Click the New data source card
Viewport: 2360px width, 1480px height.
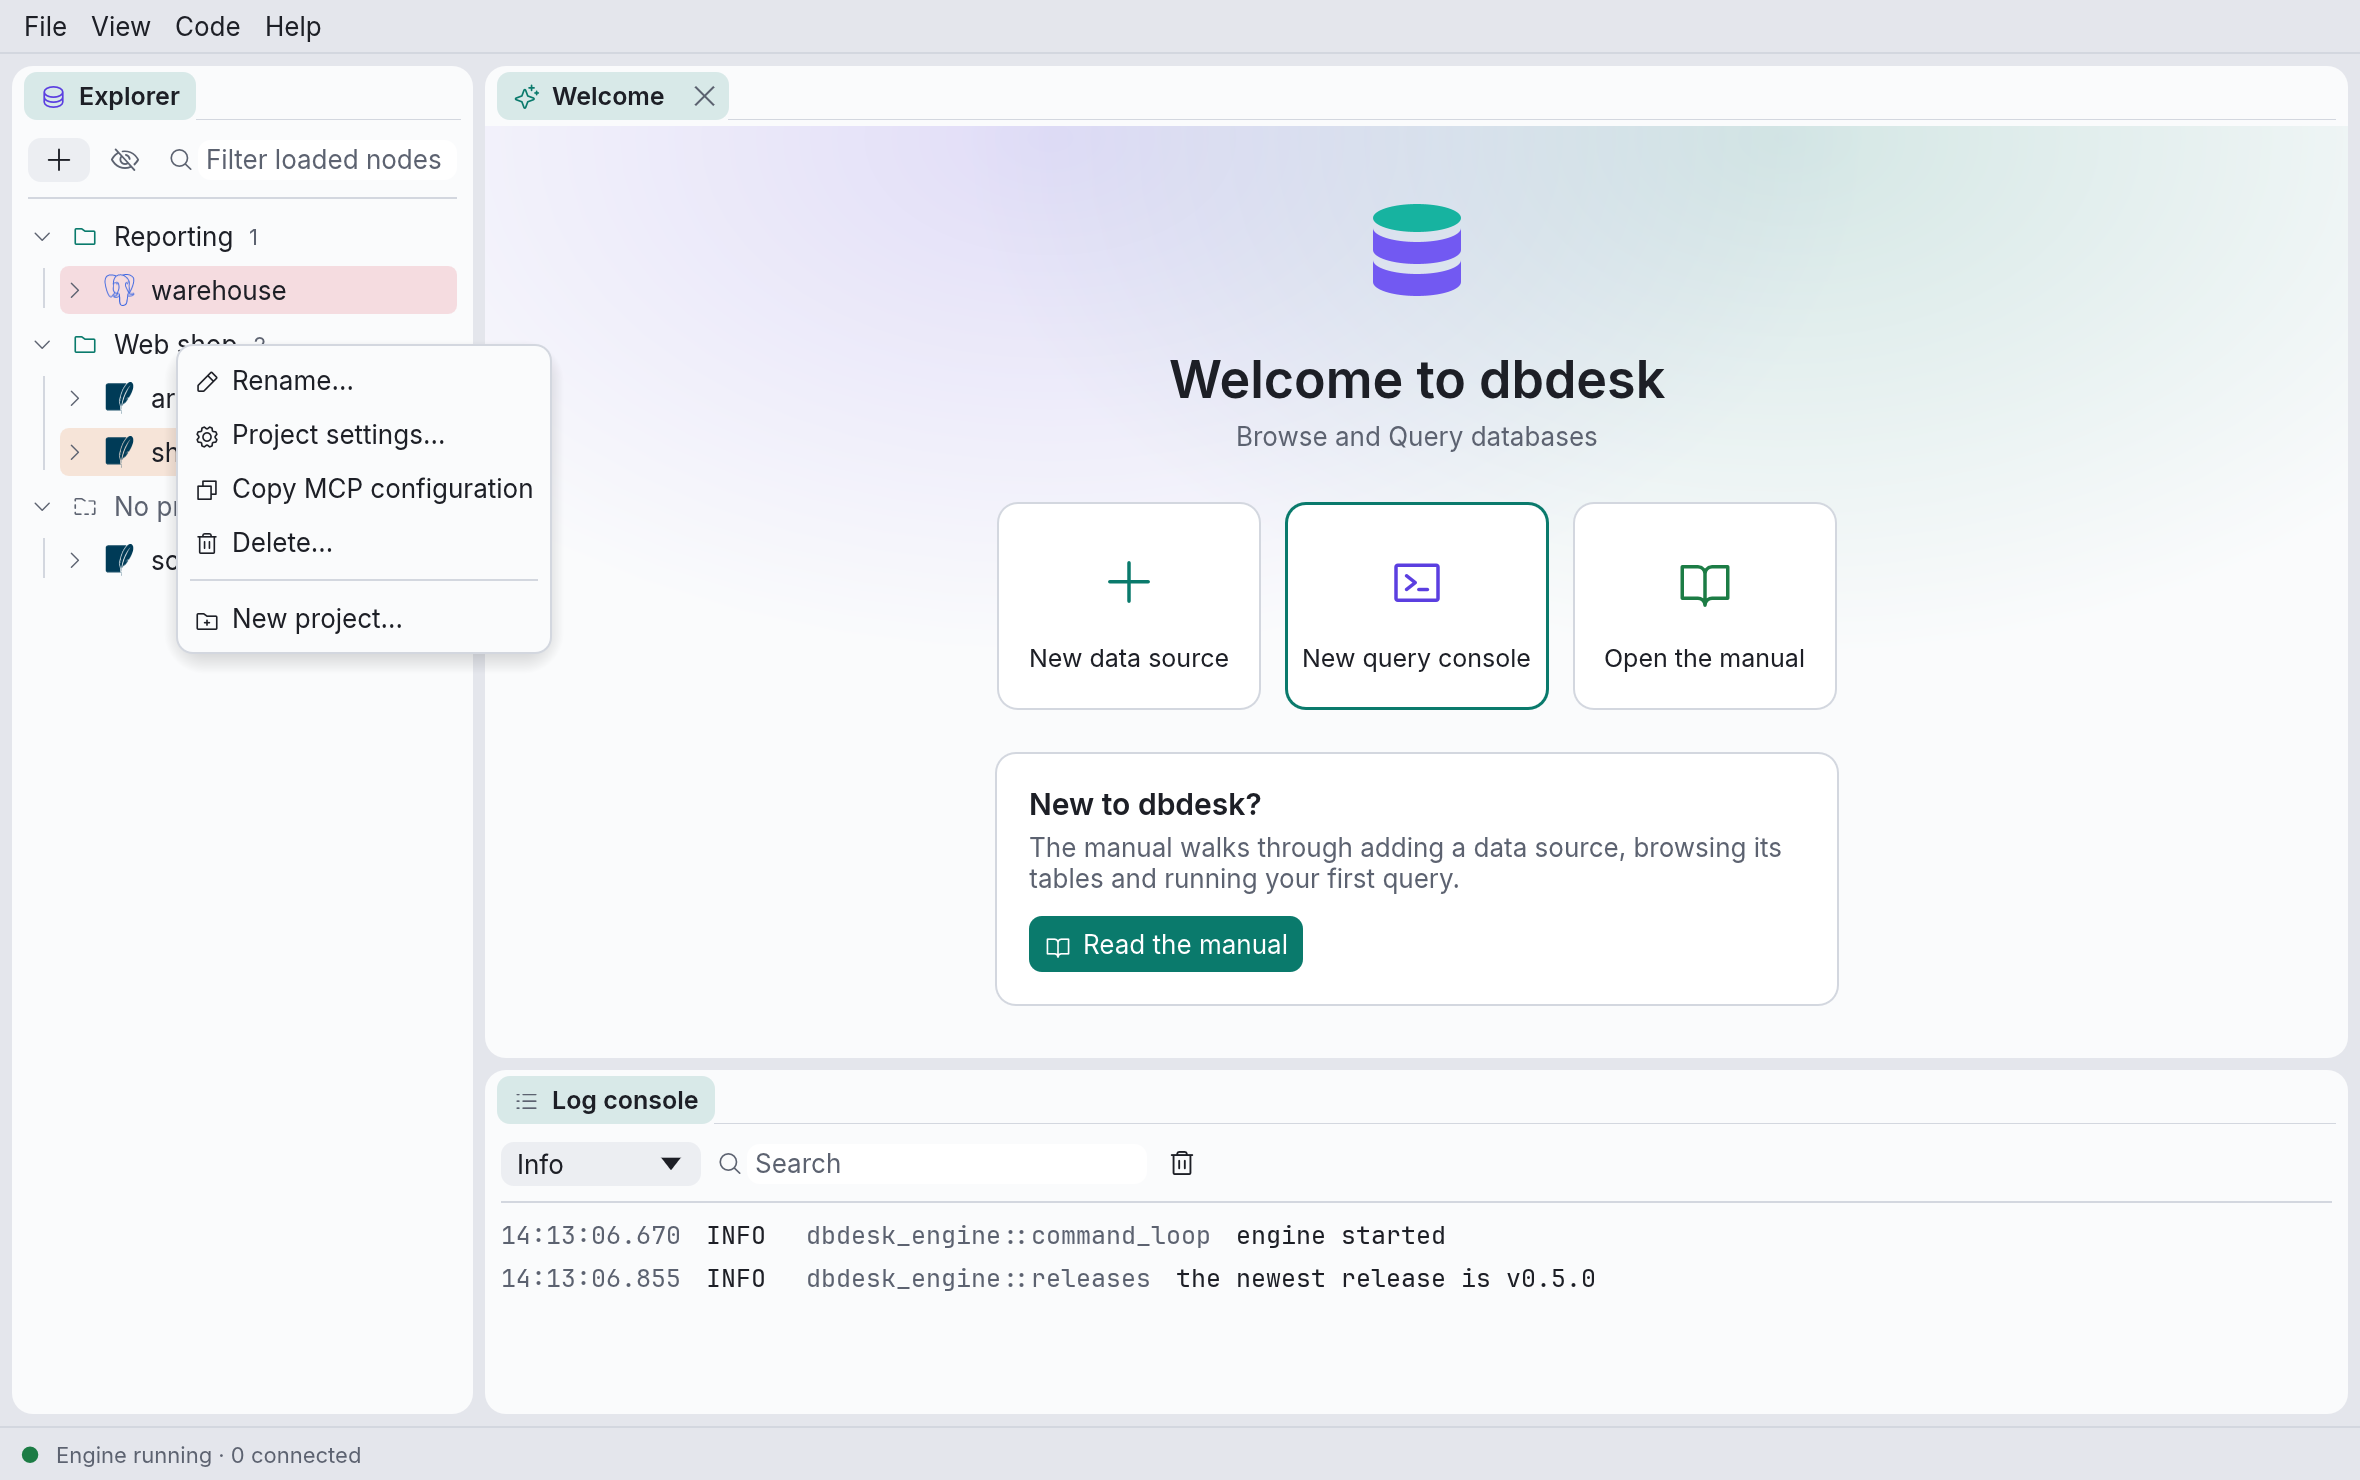(x=1129, y=606)
